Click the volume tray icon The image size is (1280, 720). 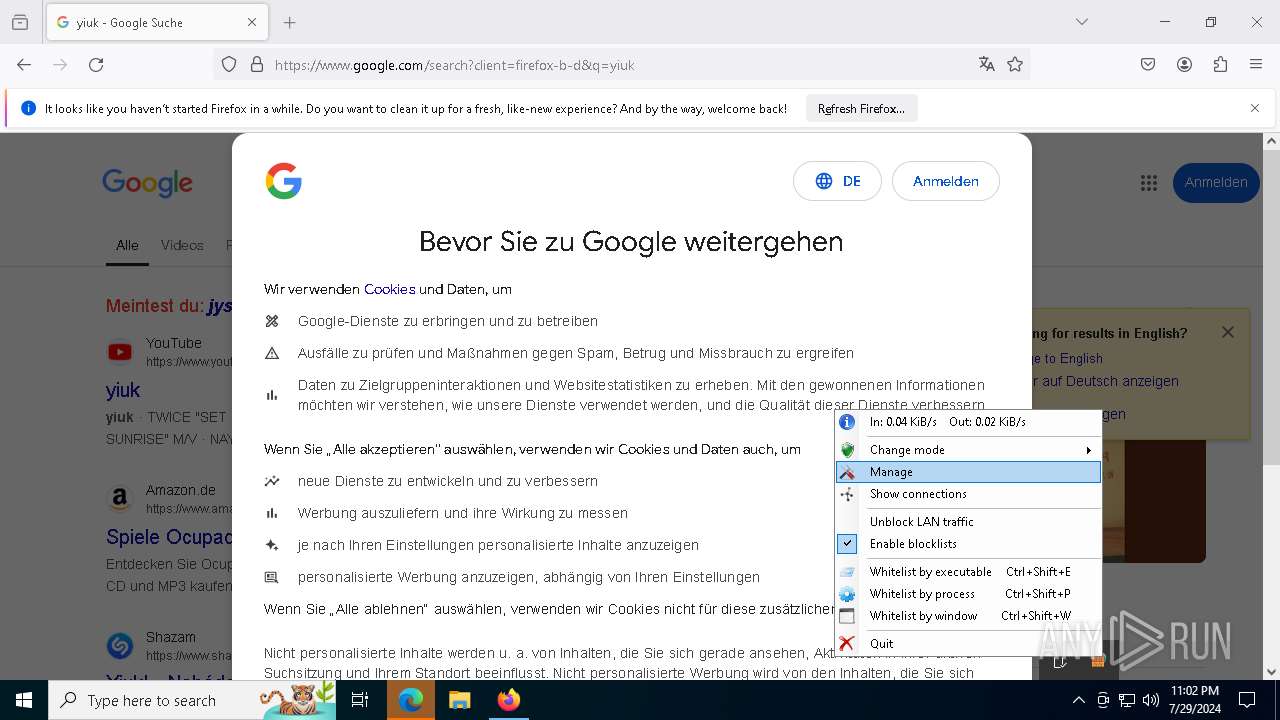[1151, 700]
